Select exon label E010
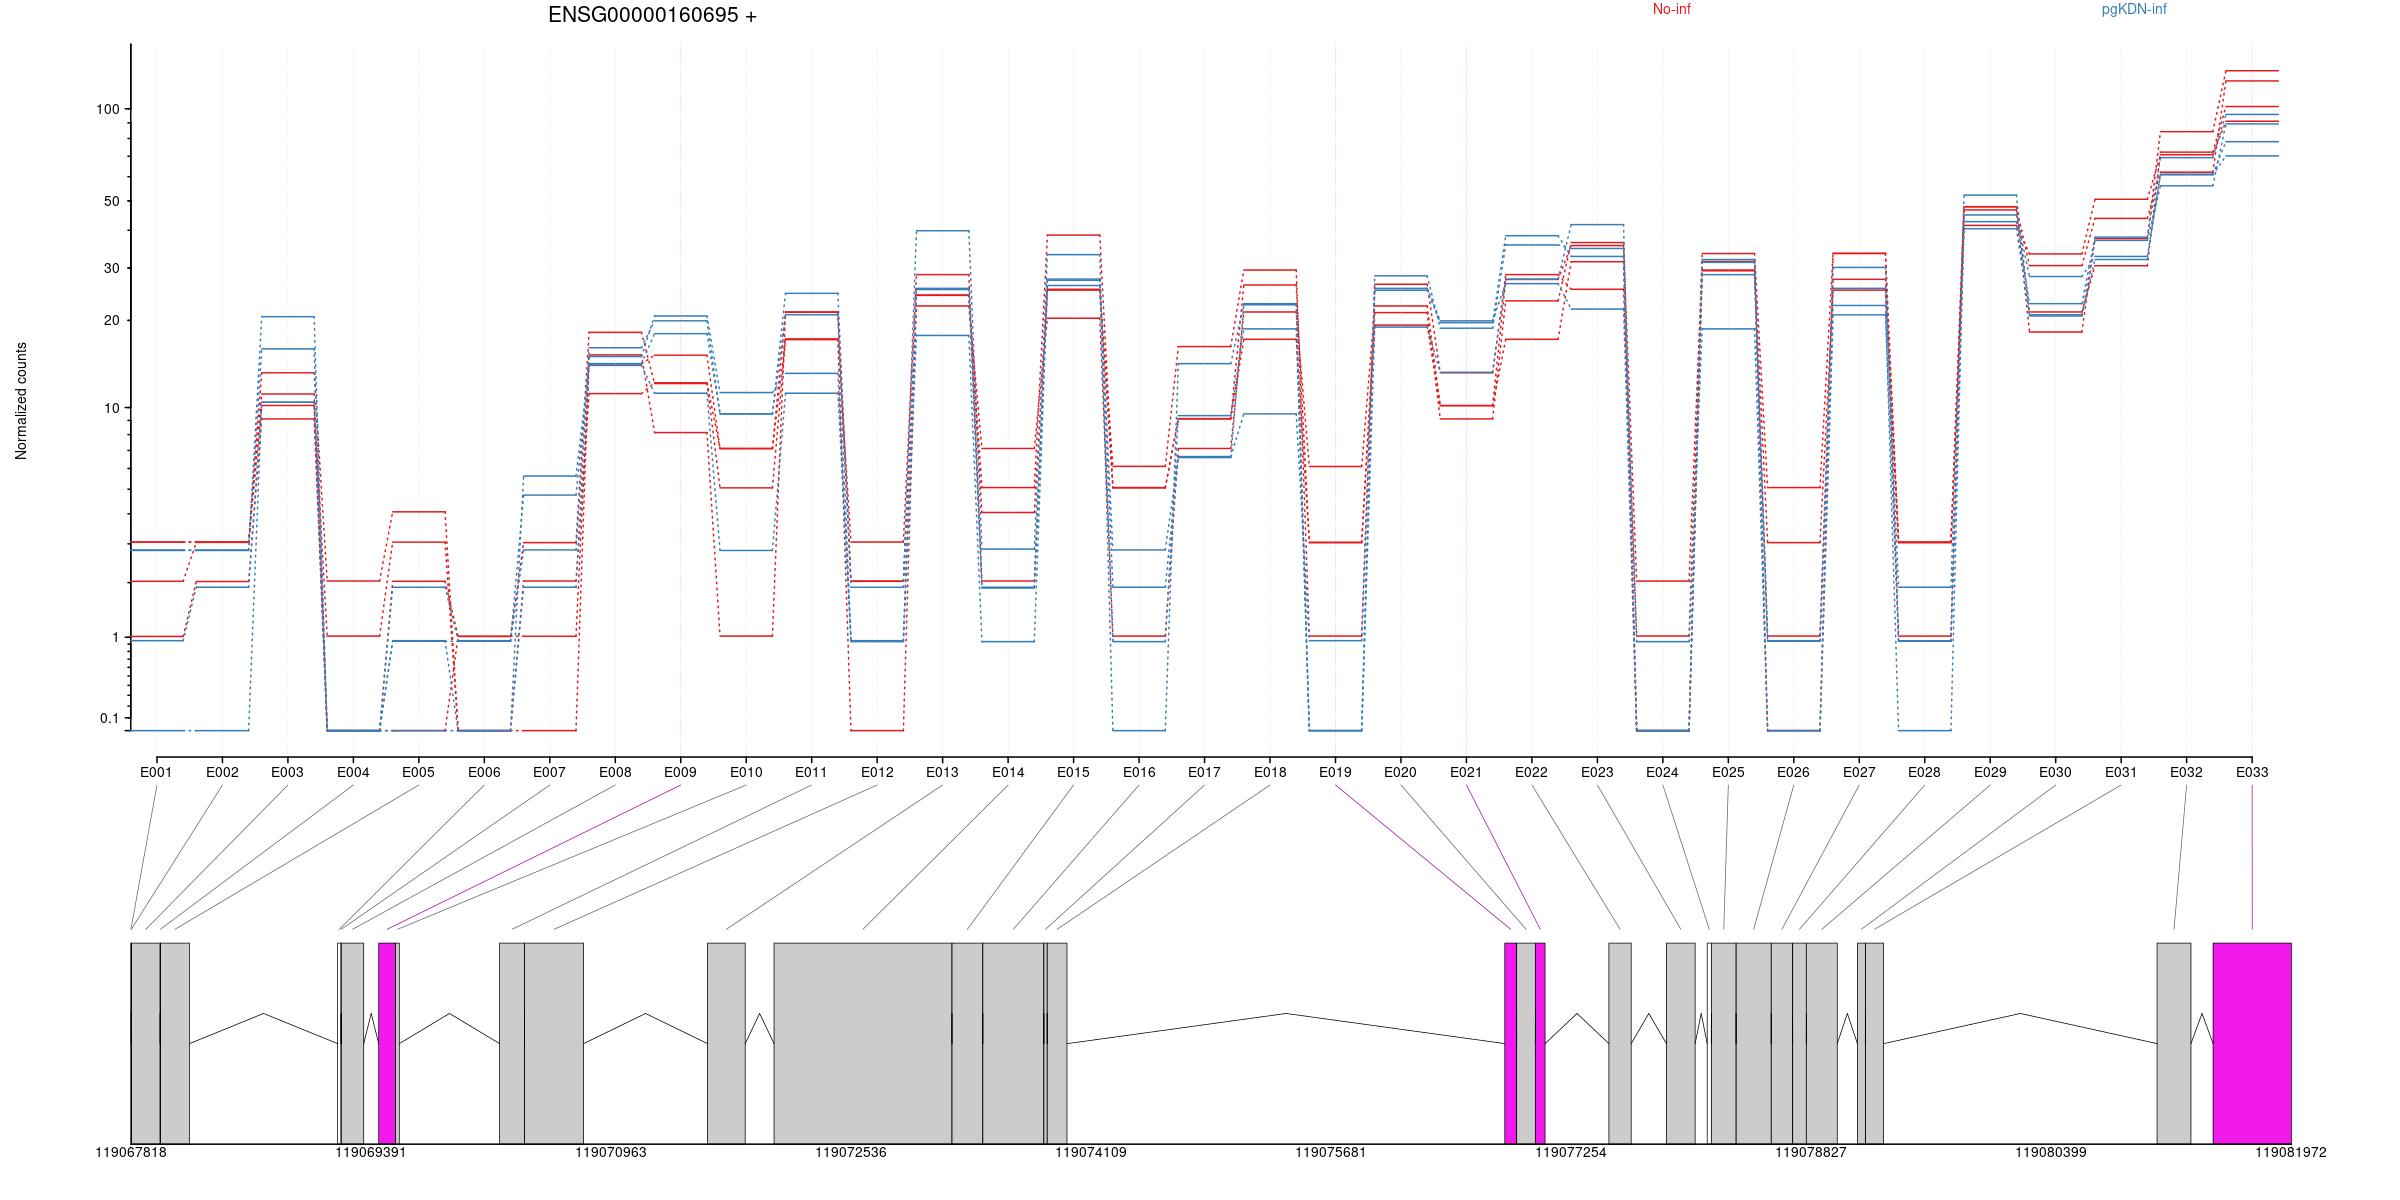This screenshot has height=1200, width=2400. pyautogui.click(x=746, y=772)
